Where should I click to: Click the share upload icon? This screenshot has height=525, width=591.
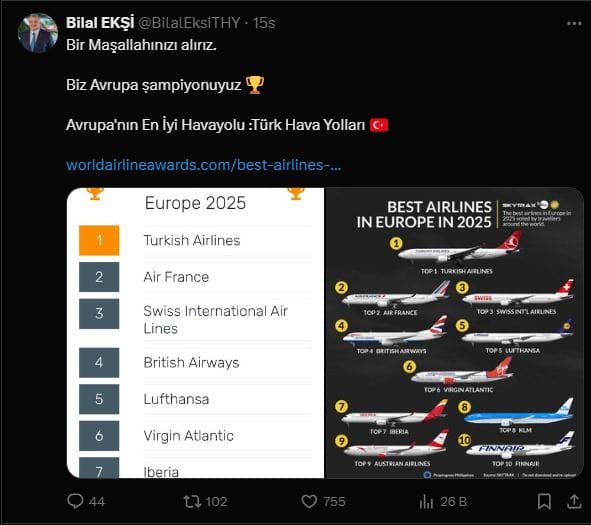[x=574, y=502]
